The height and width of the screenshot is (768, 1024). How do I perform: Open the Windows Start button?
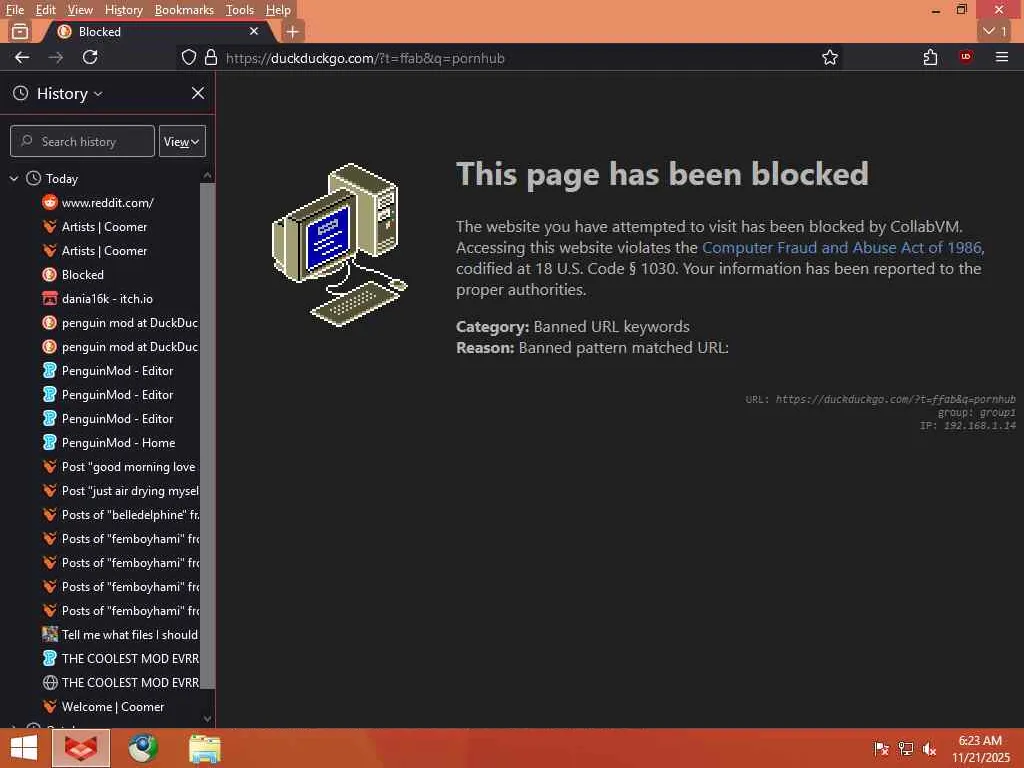pos(24,748)
